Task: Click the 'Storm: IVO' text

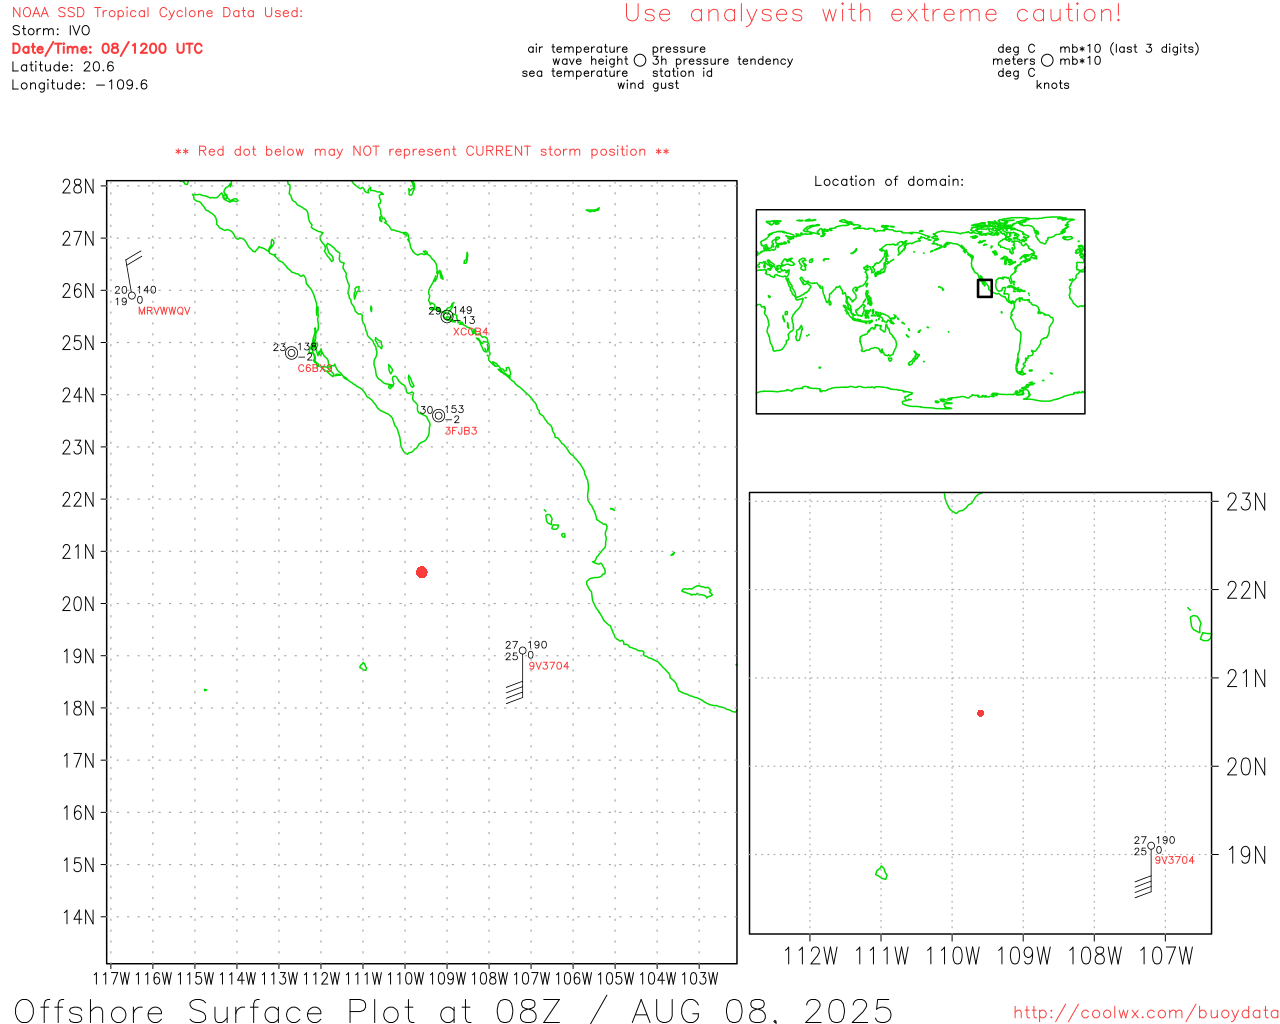Action: [x=51, y=31]
